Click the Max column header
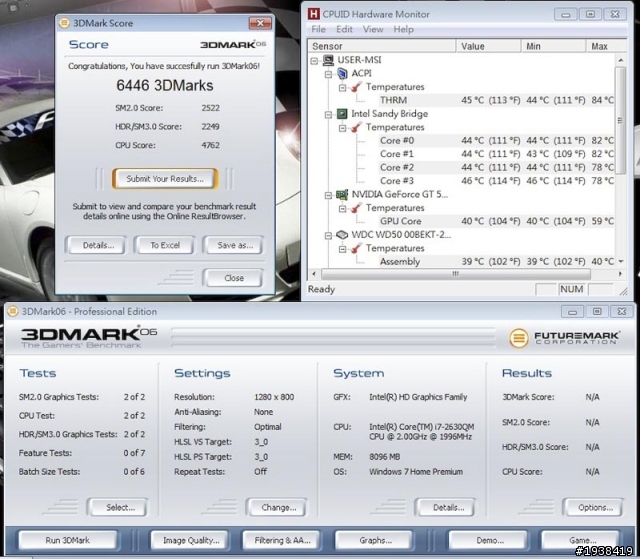 (606, 46)
